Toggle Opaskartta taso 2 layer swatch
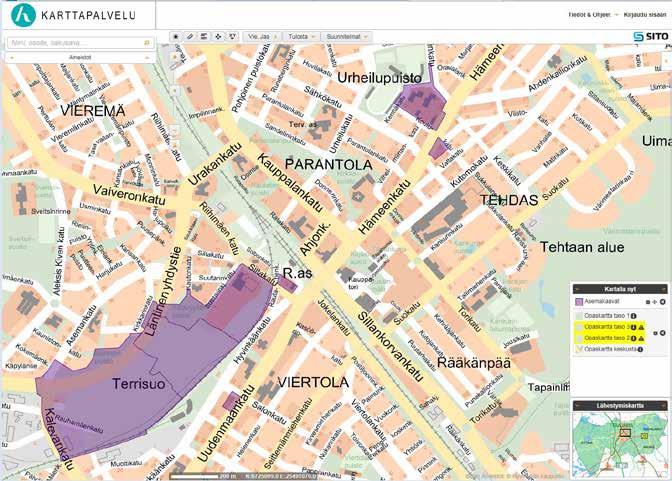This screenshot has height=481, width=672. pos(579,338)
